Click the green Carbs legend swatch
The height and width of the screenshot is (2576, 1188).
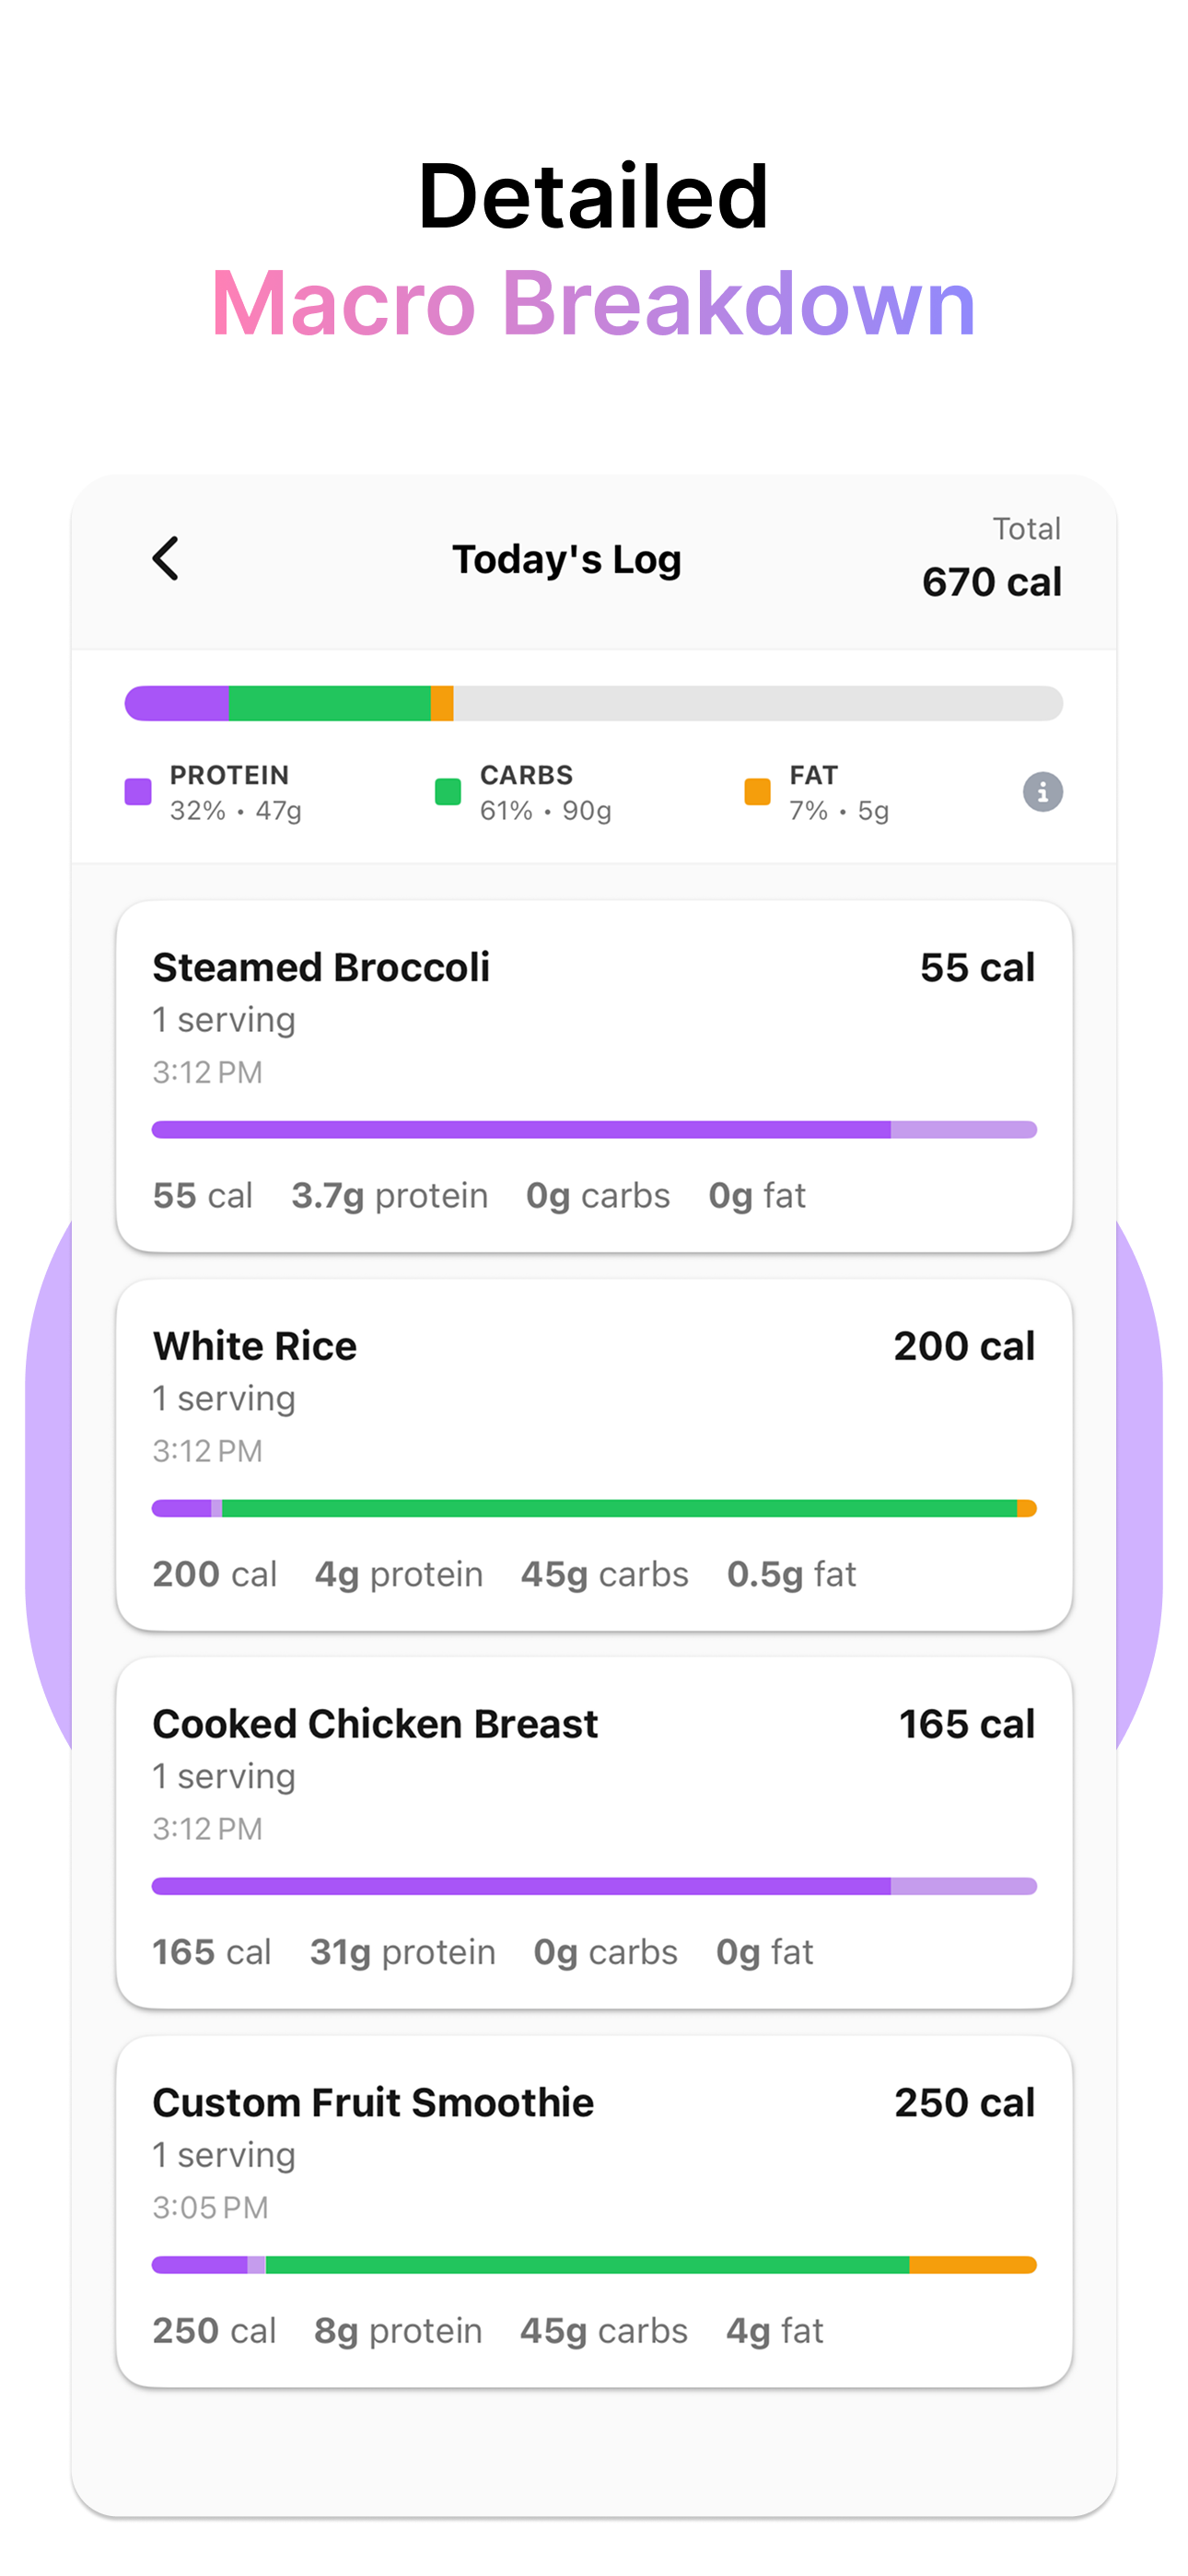pos(448,792)
